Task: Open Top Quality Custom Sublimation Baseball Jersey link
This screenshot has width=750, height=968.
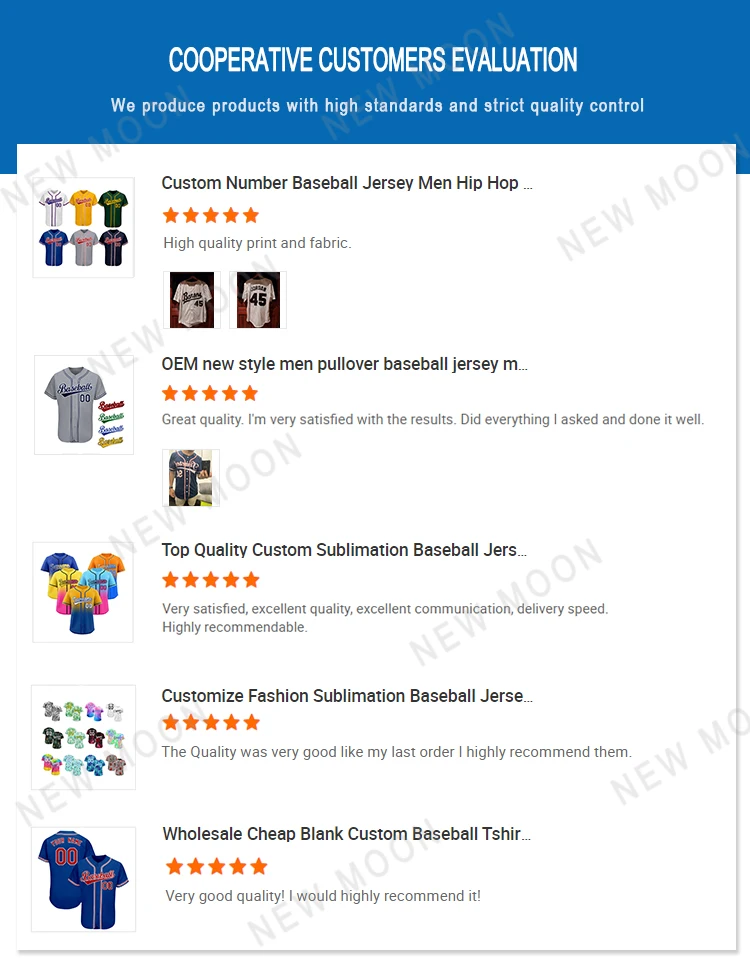Action: pos(344,550)
